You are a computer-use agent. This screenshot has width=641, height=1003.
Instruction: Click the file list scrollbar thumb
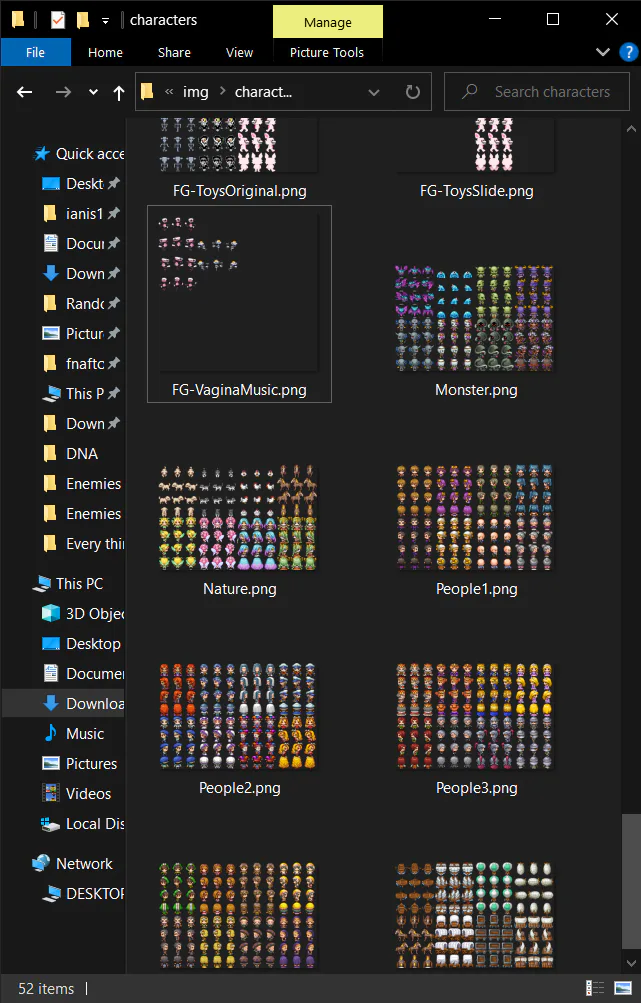click(630, 882)
